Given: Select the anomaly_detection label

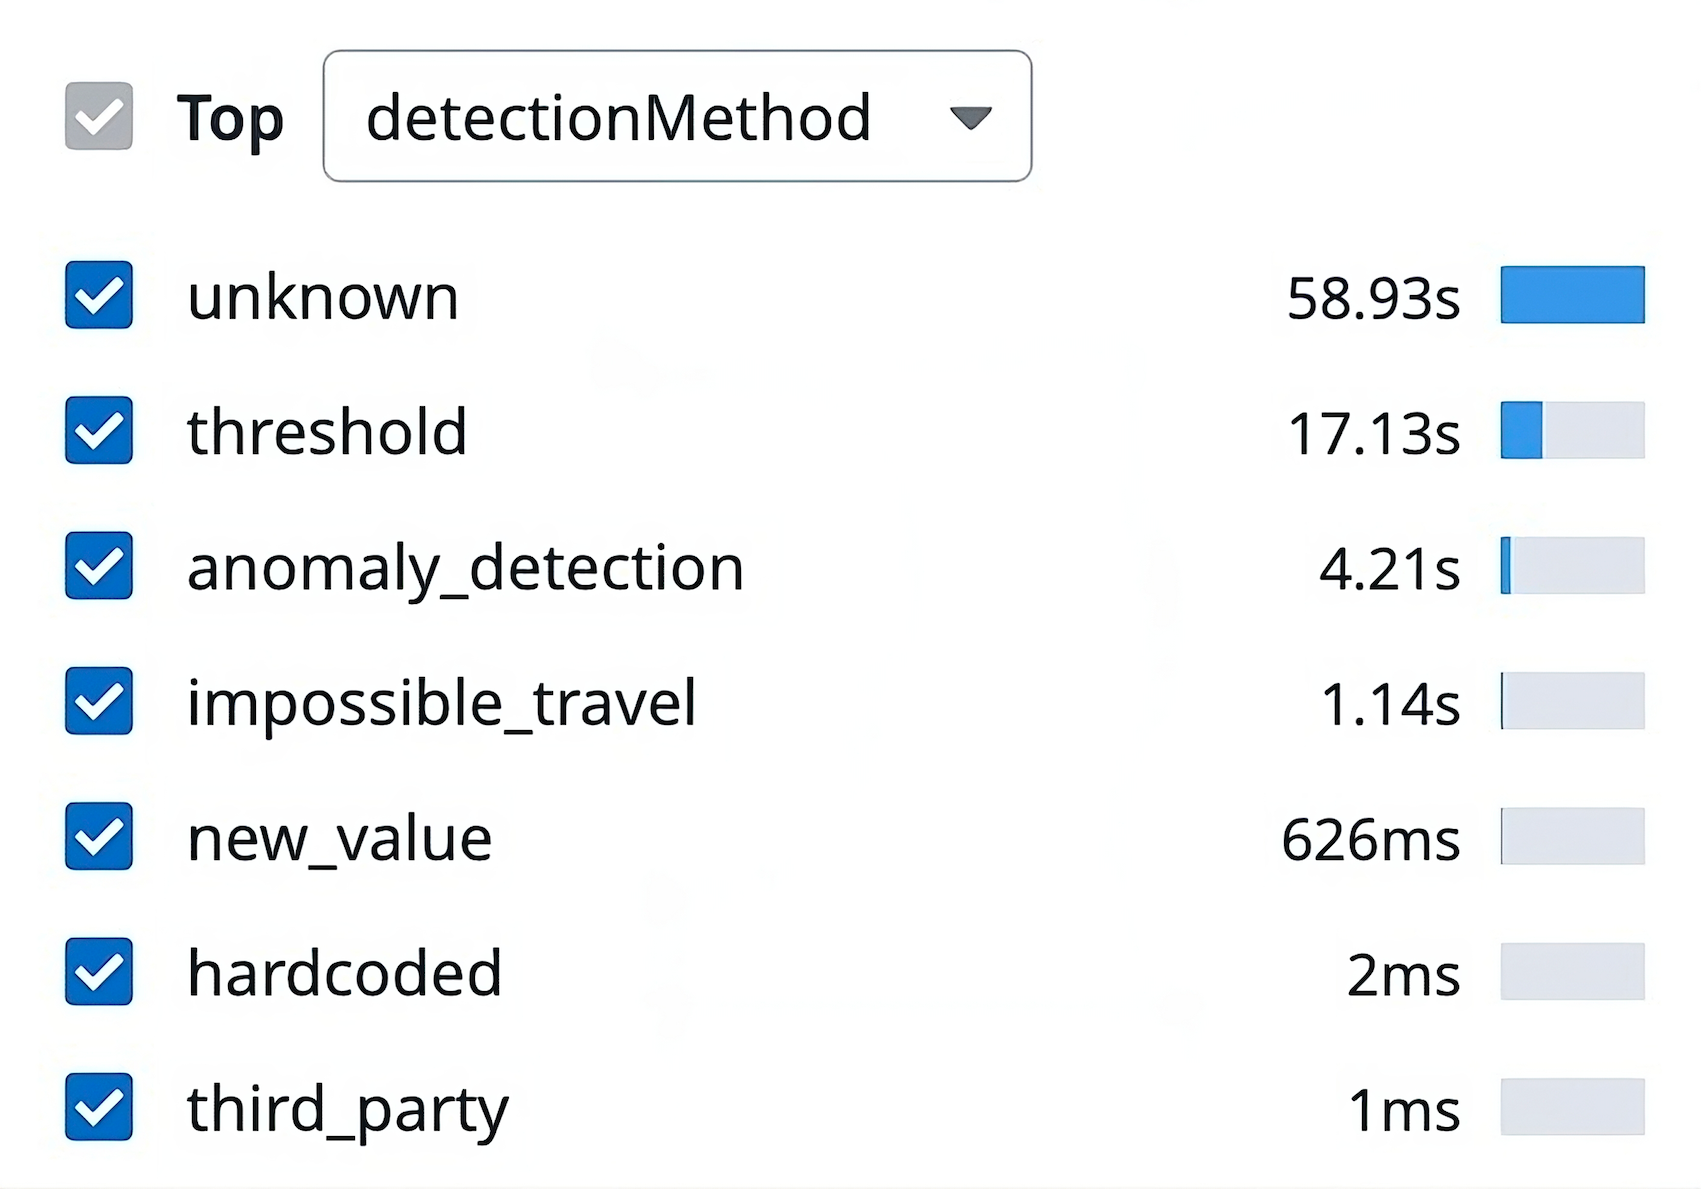Looking at the screenshot, I should click(466, 566).
